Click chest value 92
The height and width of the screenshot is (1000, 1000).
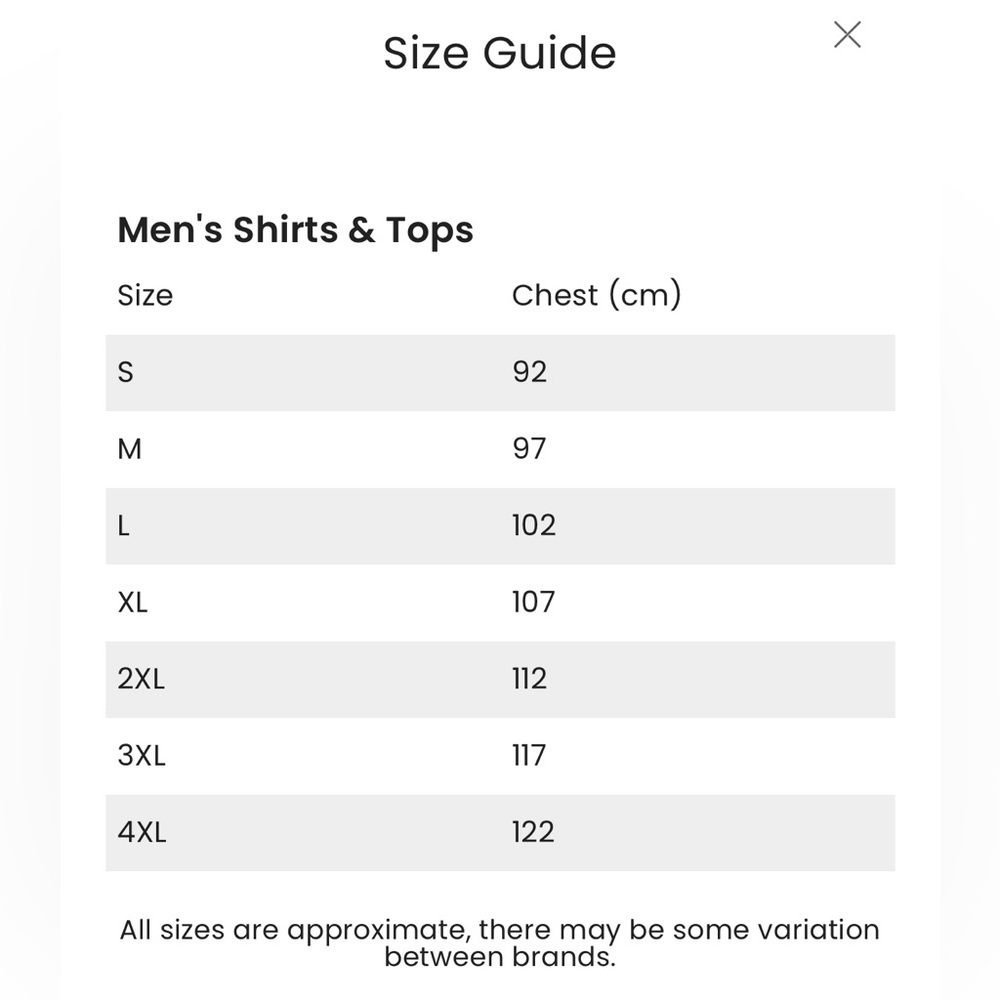529,372
